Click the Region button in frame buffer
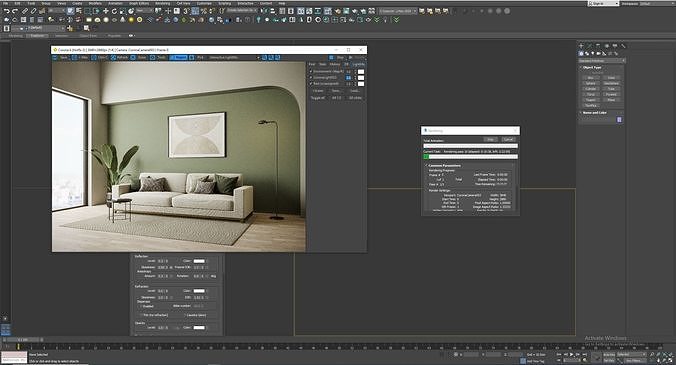The width and height of the screenshot is (676, 365). tap(178, 57)
